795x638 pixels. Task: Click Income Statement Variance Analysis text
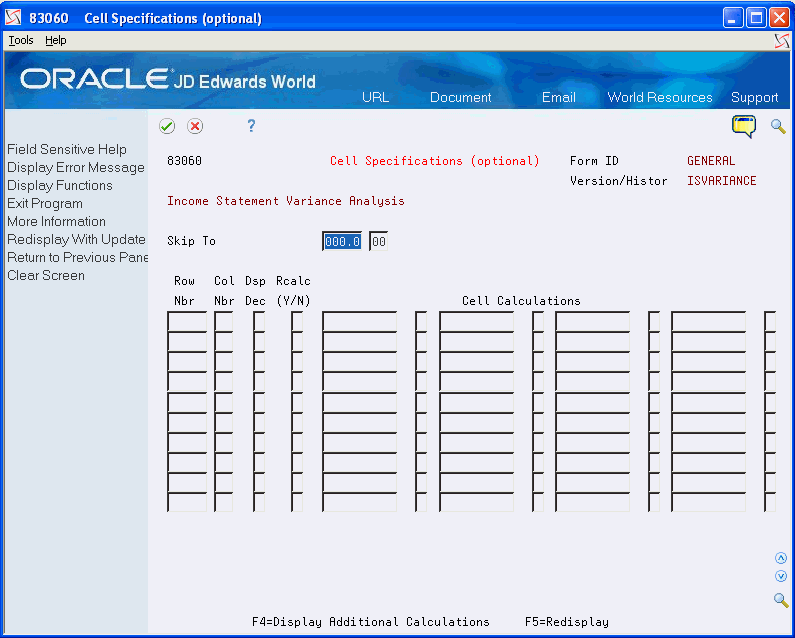286,201
